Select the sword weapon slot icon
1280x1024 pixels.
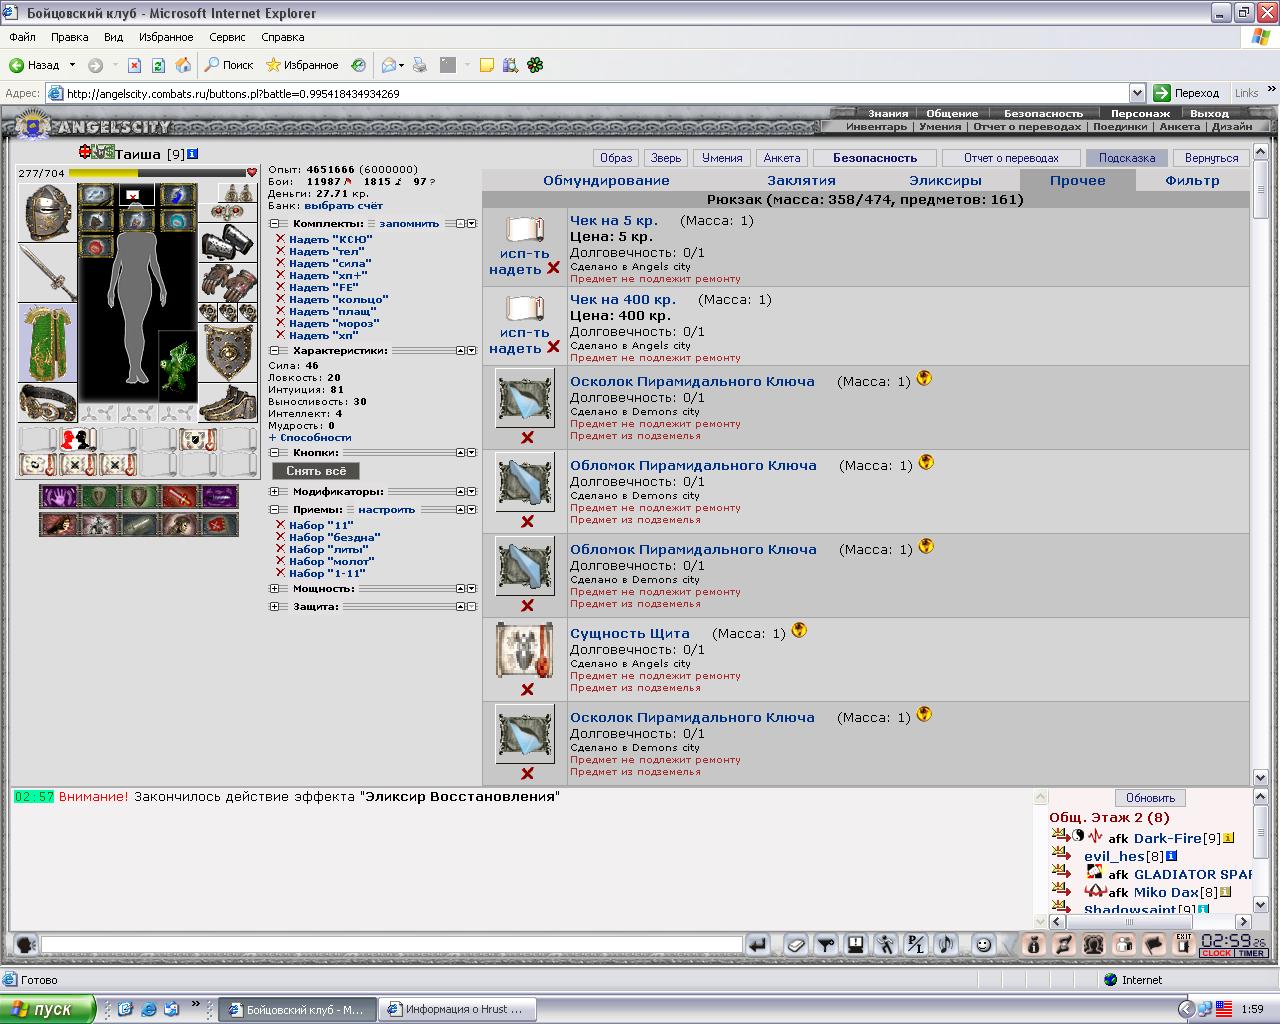click(x=47, y=272)
